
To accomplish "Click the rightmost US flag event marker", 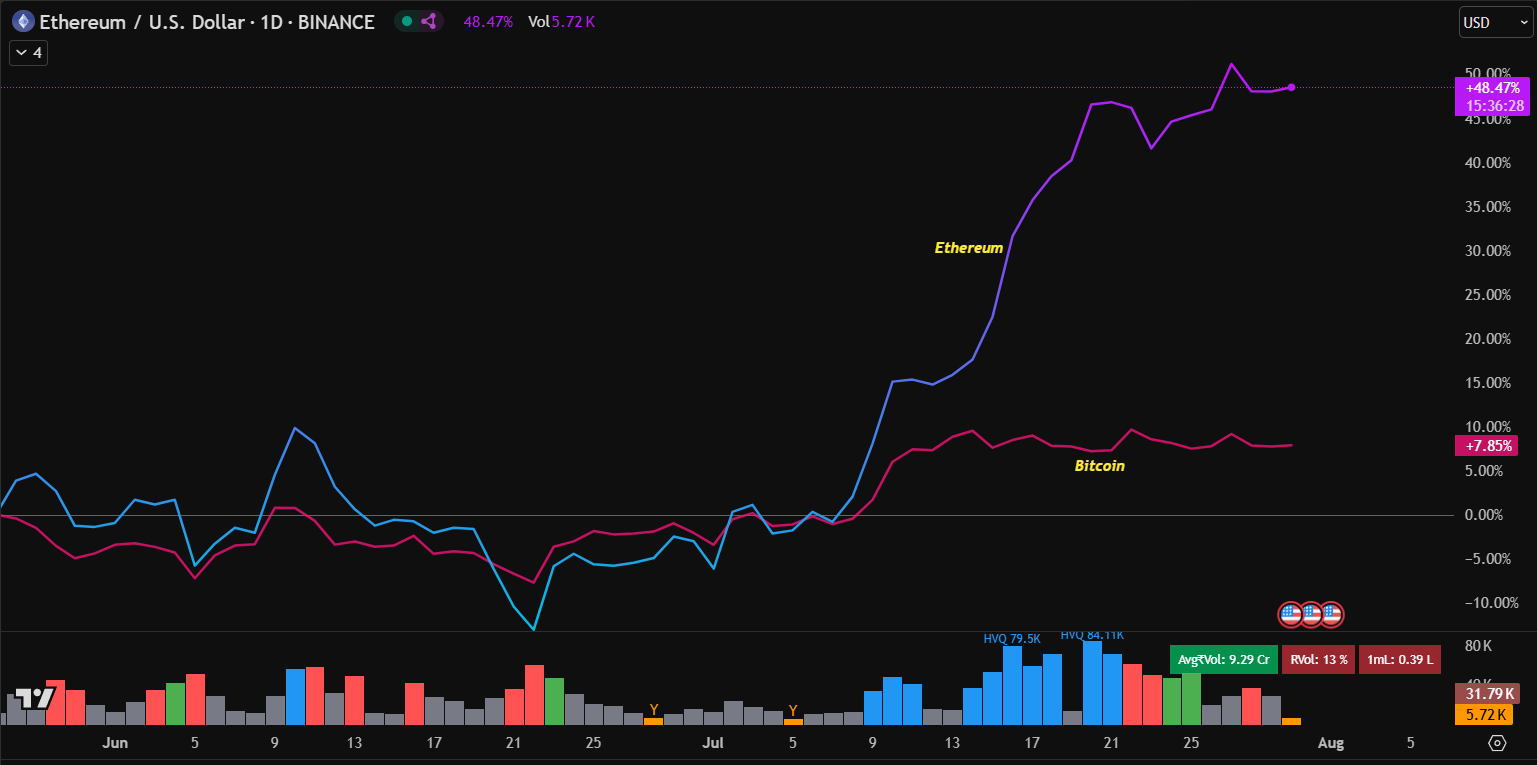I will coord(1331,614).
